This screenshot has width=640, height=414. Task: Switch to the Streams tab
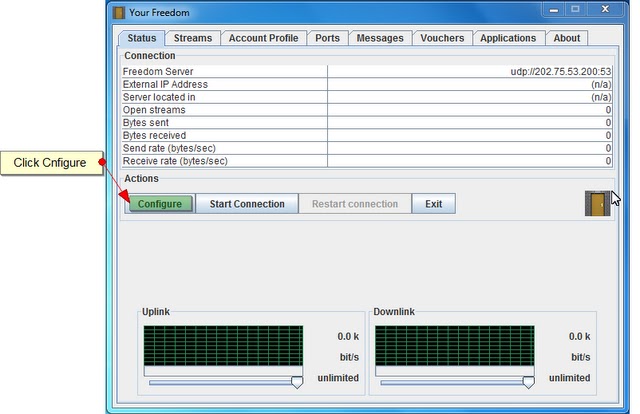(193, 38)
